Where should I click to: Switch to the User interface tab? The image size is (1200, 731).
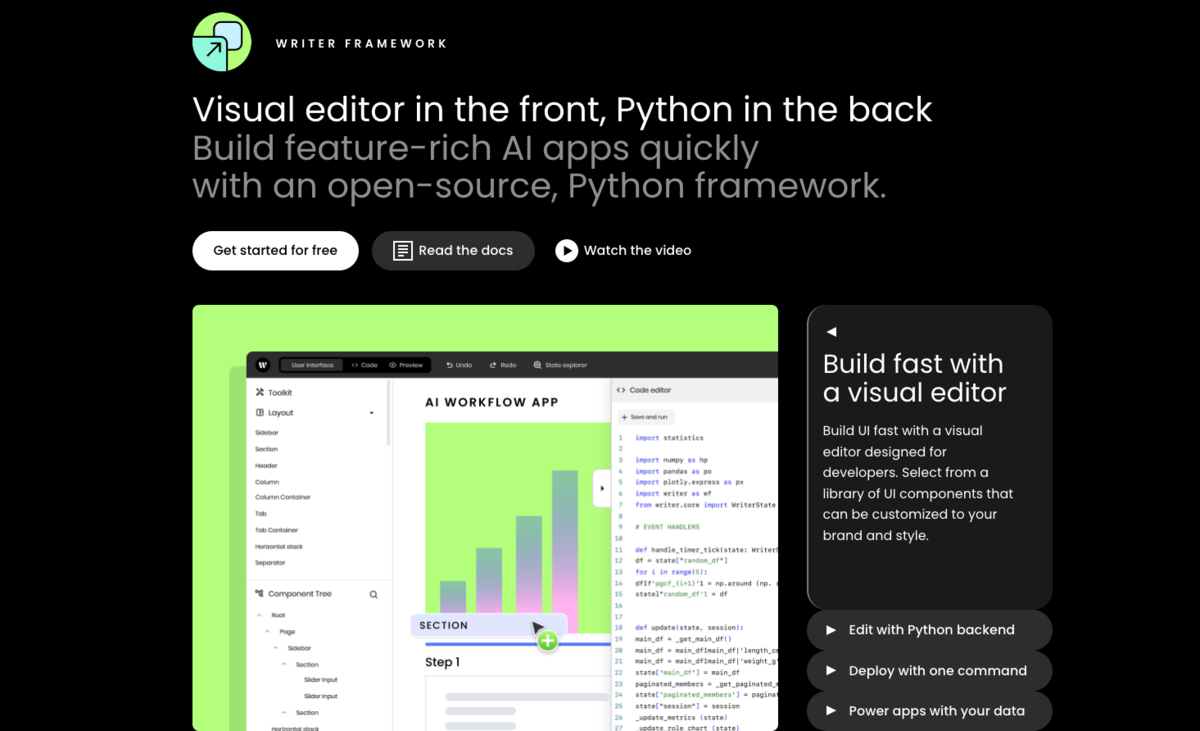pyautogui.click(x=312, y=365)
